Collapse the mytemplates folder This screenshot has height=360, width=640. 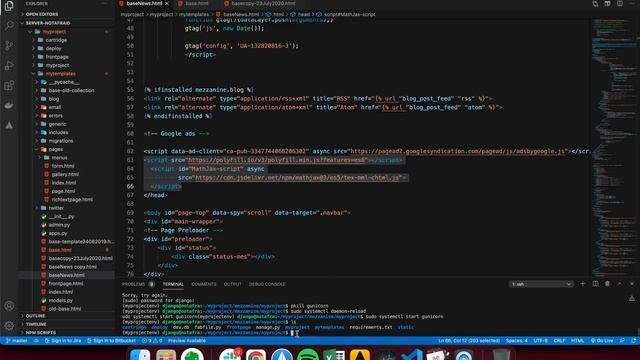60,73
